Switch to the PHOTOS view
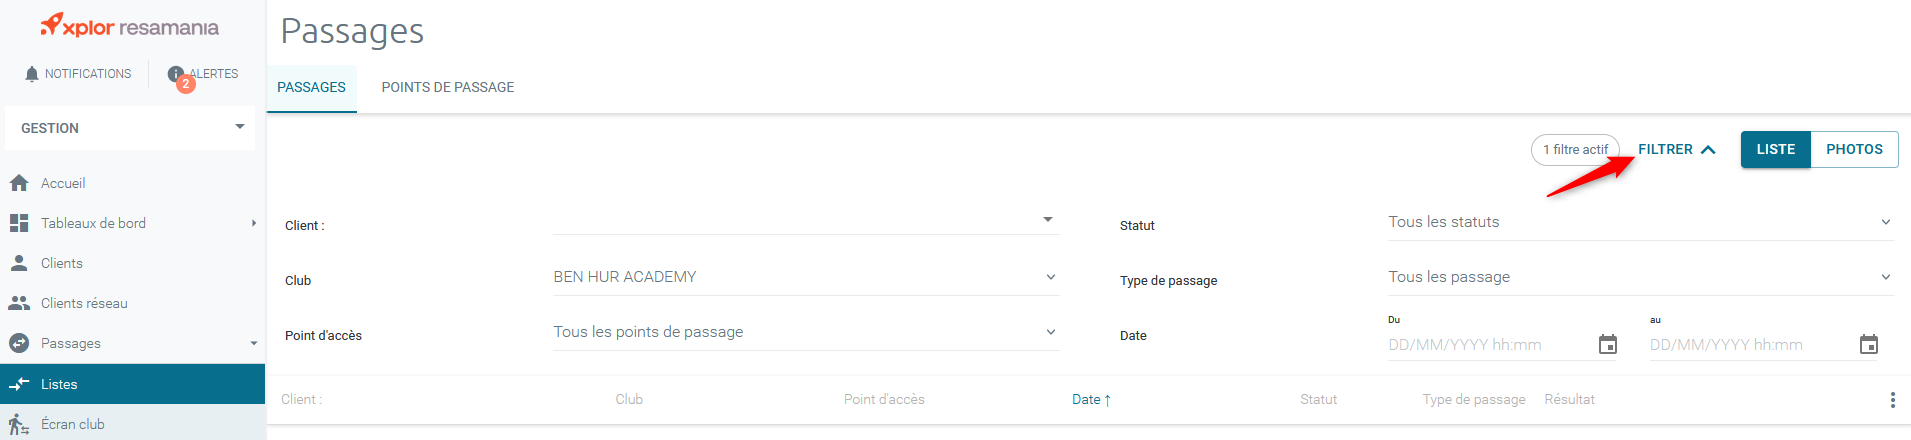The height and width of the screenshot is (440, 1911). tap(1854, 149)
